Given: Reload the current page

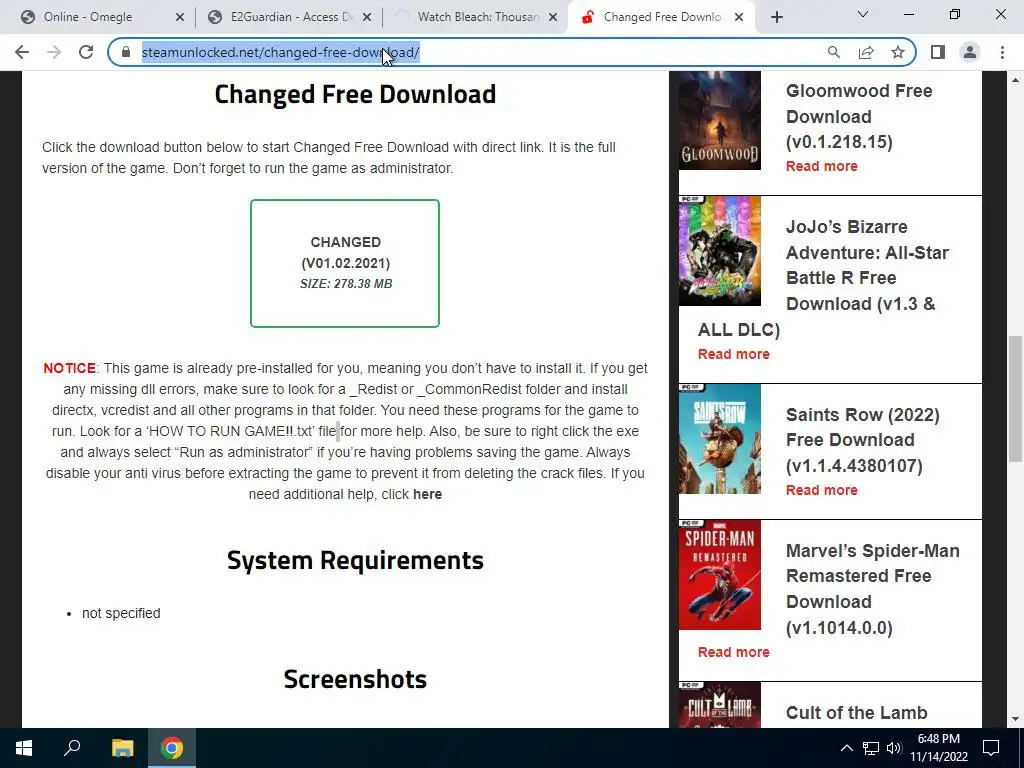Looking at the screenshot, I should point(86,52).
